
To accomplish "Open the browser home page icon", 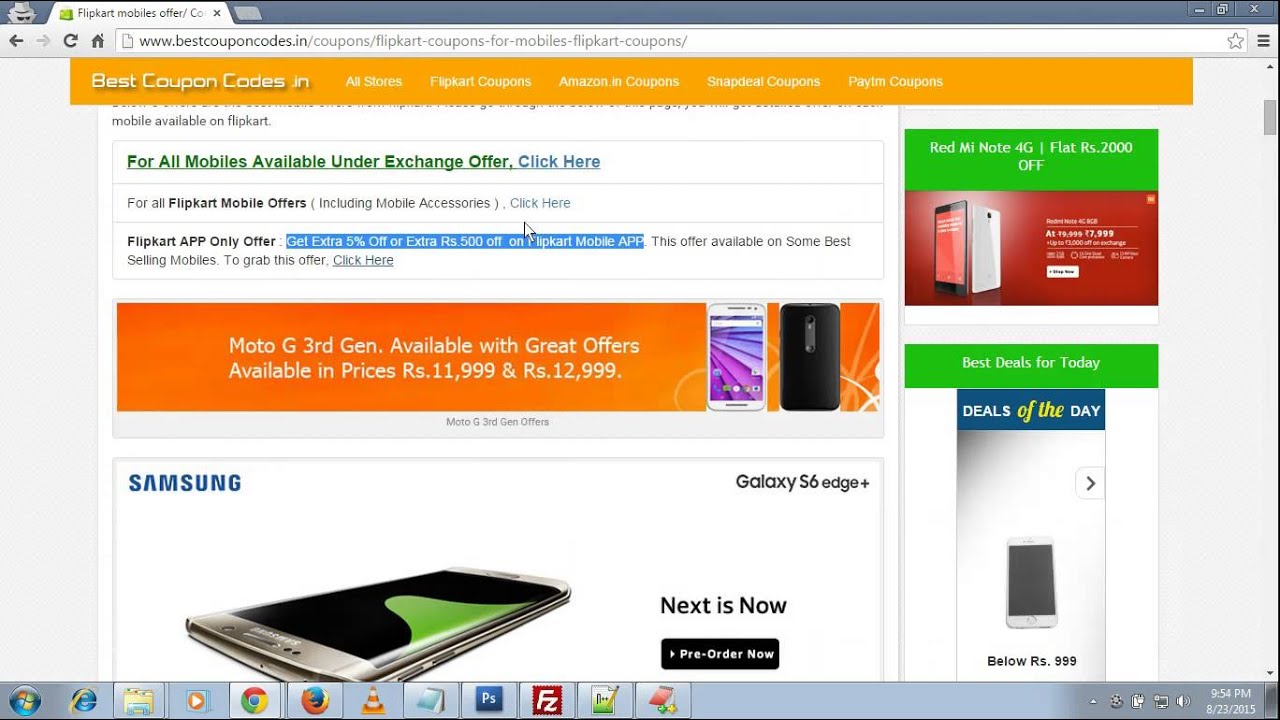I will 97,41.
